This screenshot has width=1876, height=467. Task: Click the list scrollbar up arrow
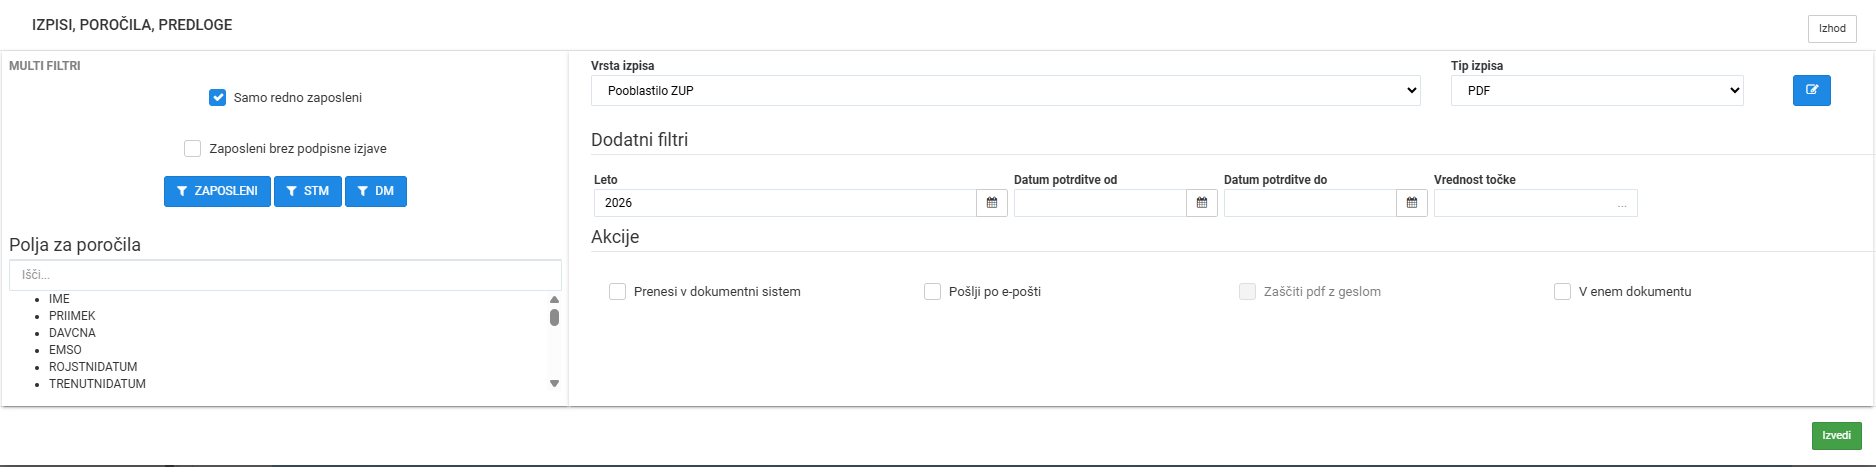(x=554, y=299)
